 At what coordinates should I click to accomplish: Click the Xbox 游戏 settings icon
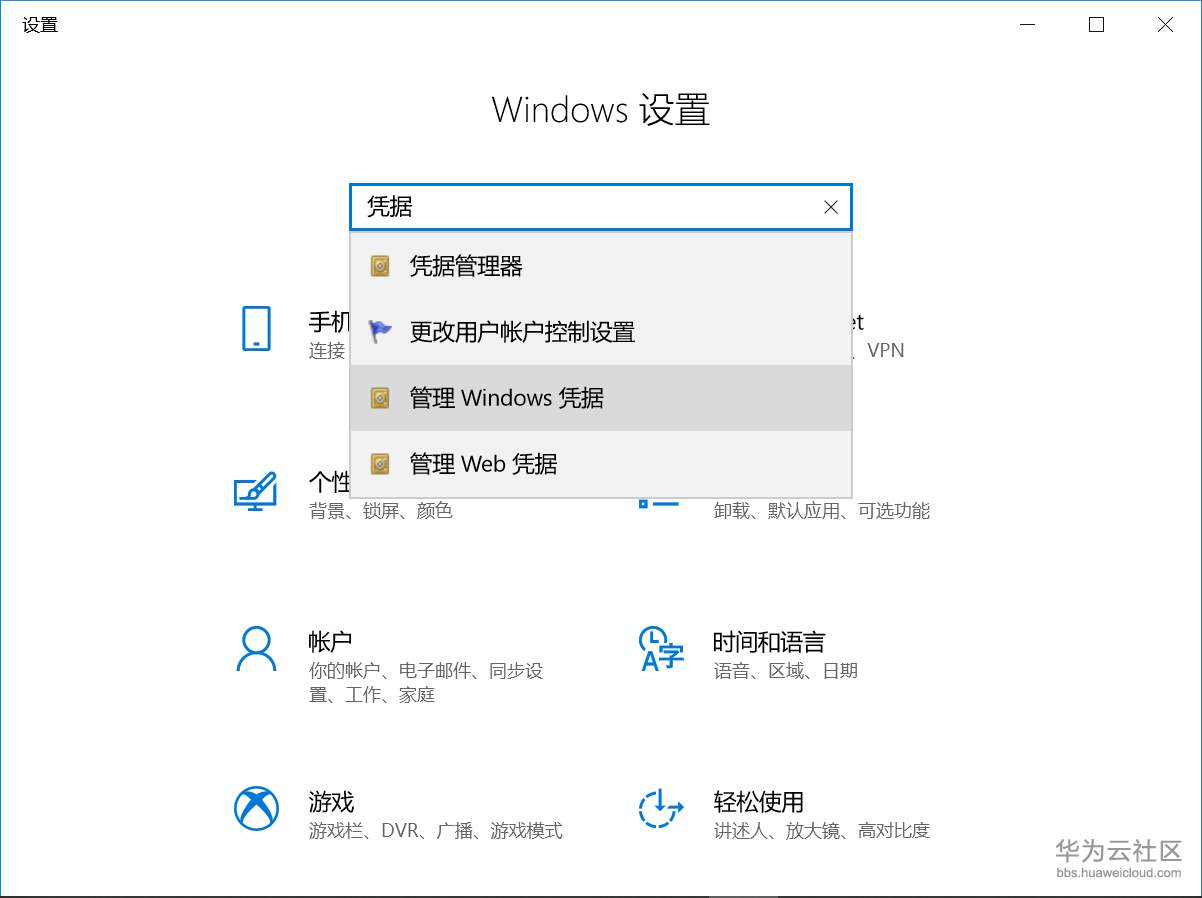257,810
